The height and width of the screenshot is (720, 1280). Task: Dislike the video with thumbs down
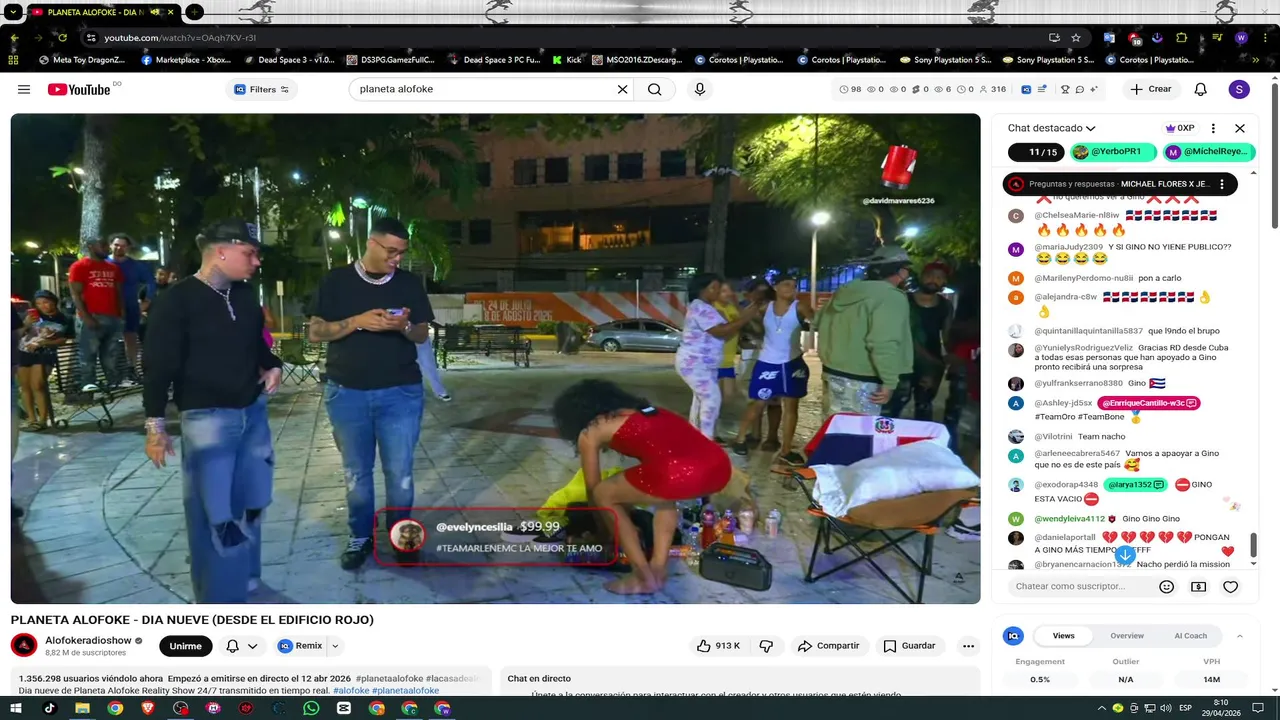767,646
